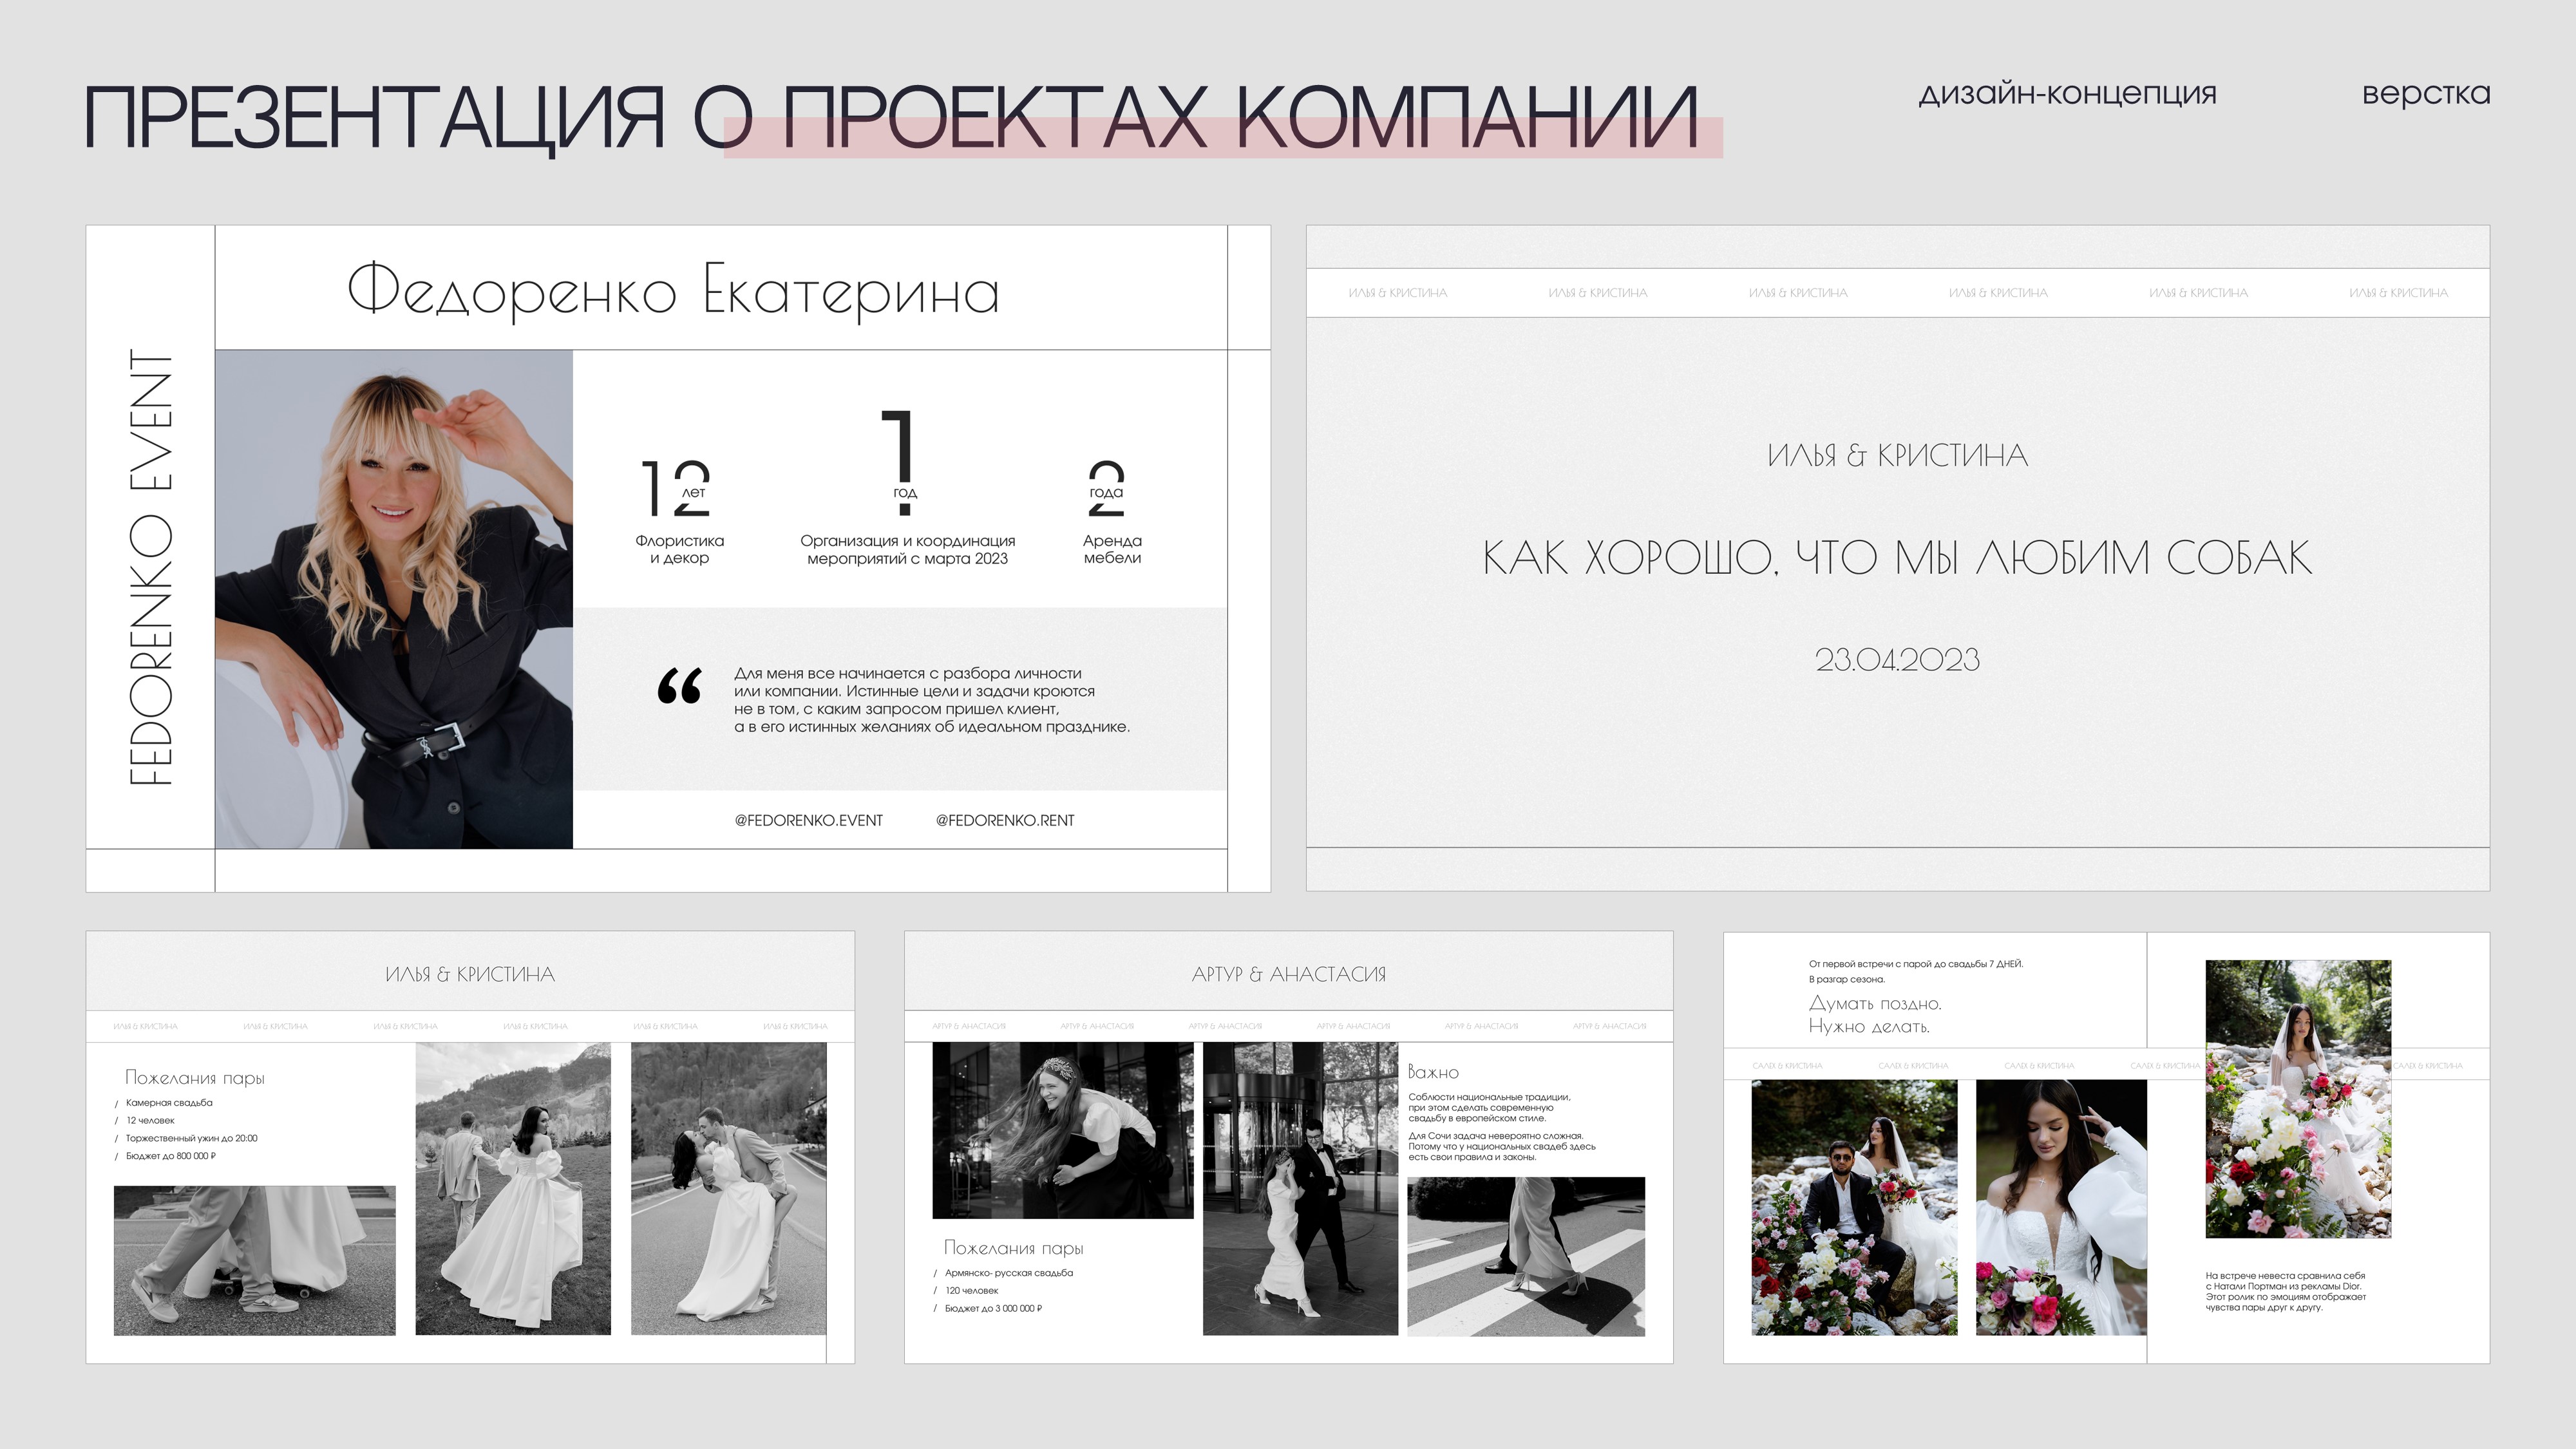Click the date 23.04.2023

(x=1897, y=660)
